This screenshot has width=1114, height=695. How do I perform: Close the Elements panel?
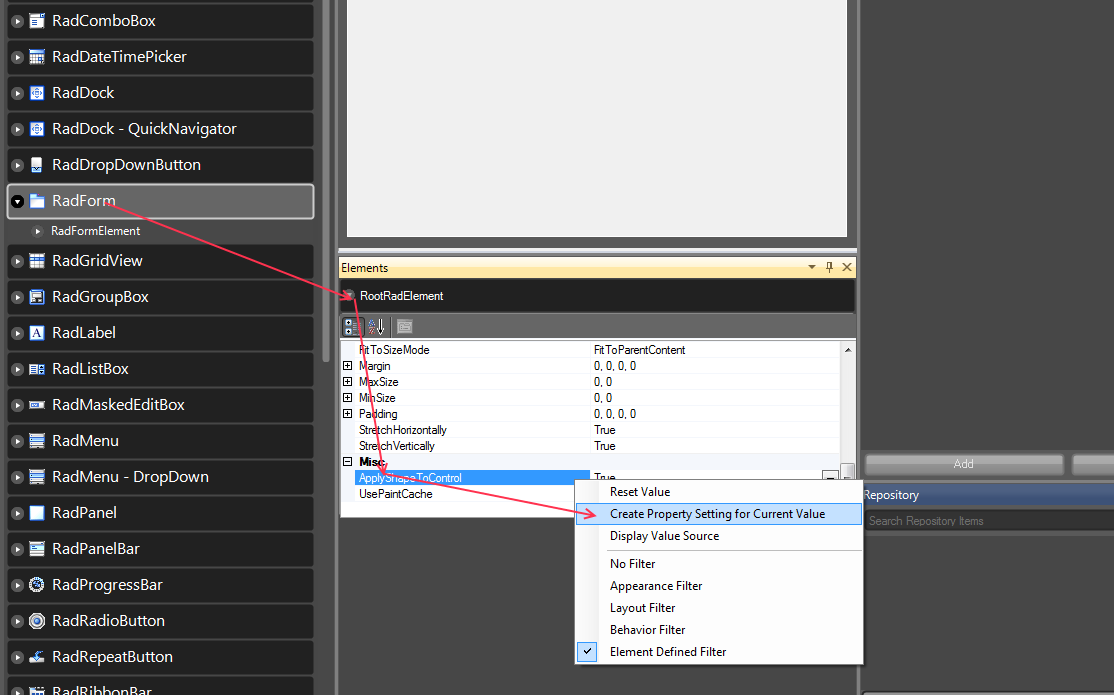(x=847, y=267)
